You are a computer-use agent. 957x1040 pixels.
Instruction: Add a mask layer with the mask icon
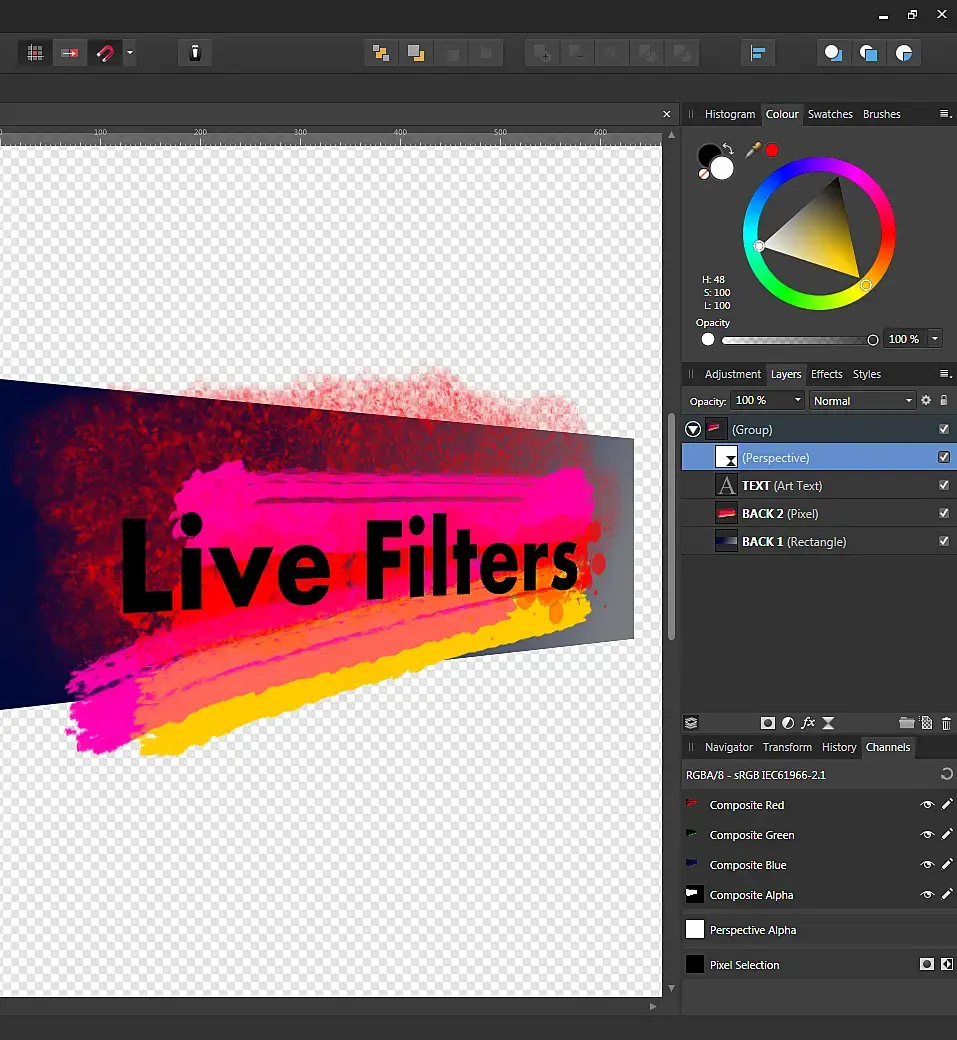[x=768, y=723]
